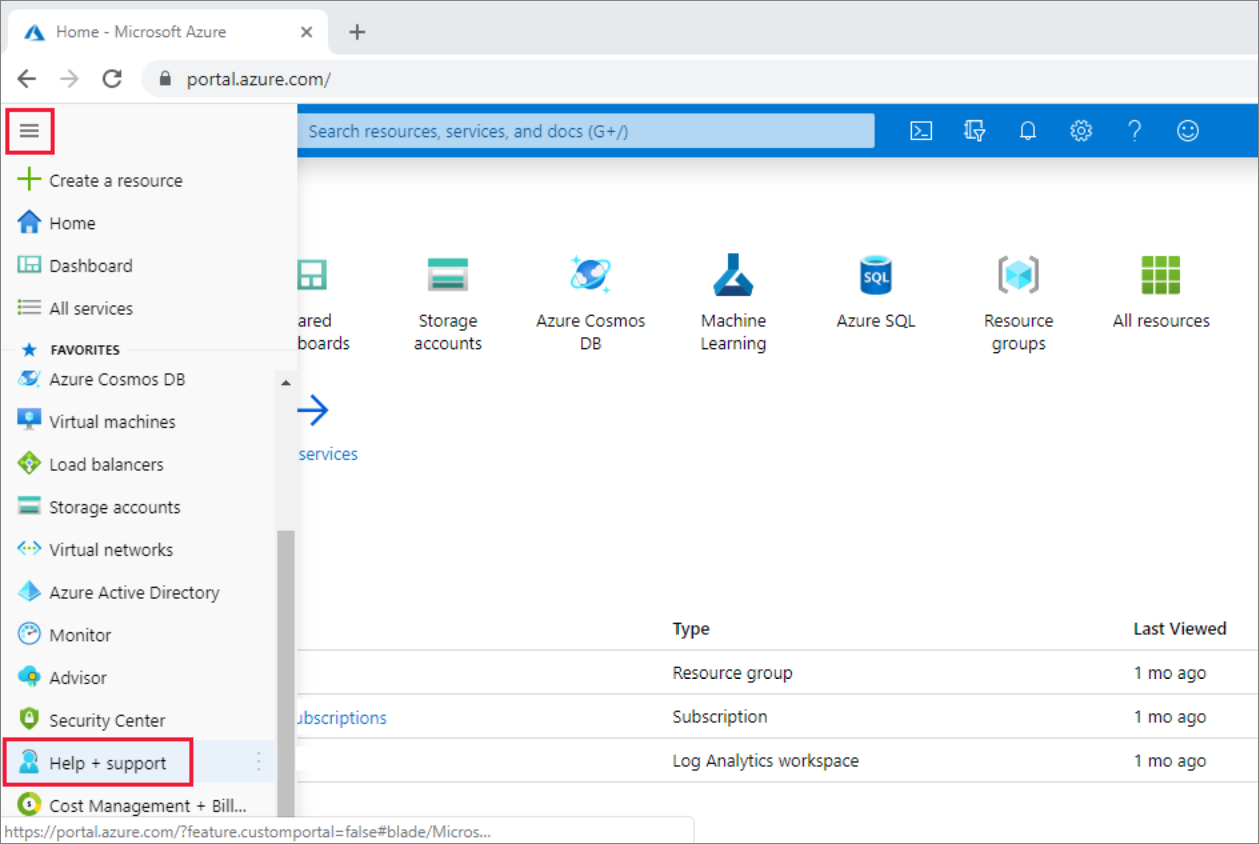
Task: Open the directory and subscription filter icon
Action: tap(974, 130)
